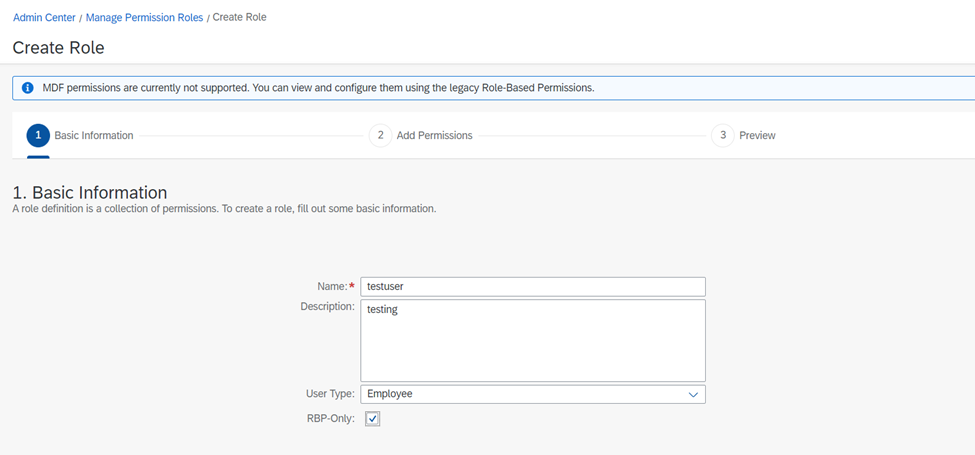975x455 pixels.
Task: Open the User Type Employee combo box
Action: (533, 394)
